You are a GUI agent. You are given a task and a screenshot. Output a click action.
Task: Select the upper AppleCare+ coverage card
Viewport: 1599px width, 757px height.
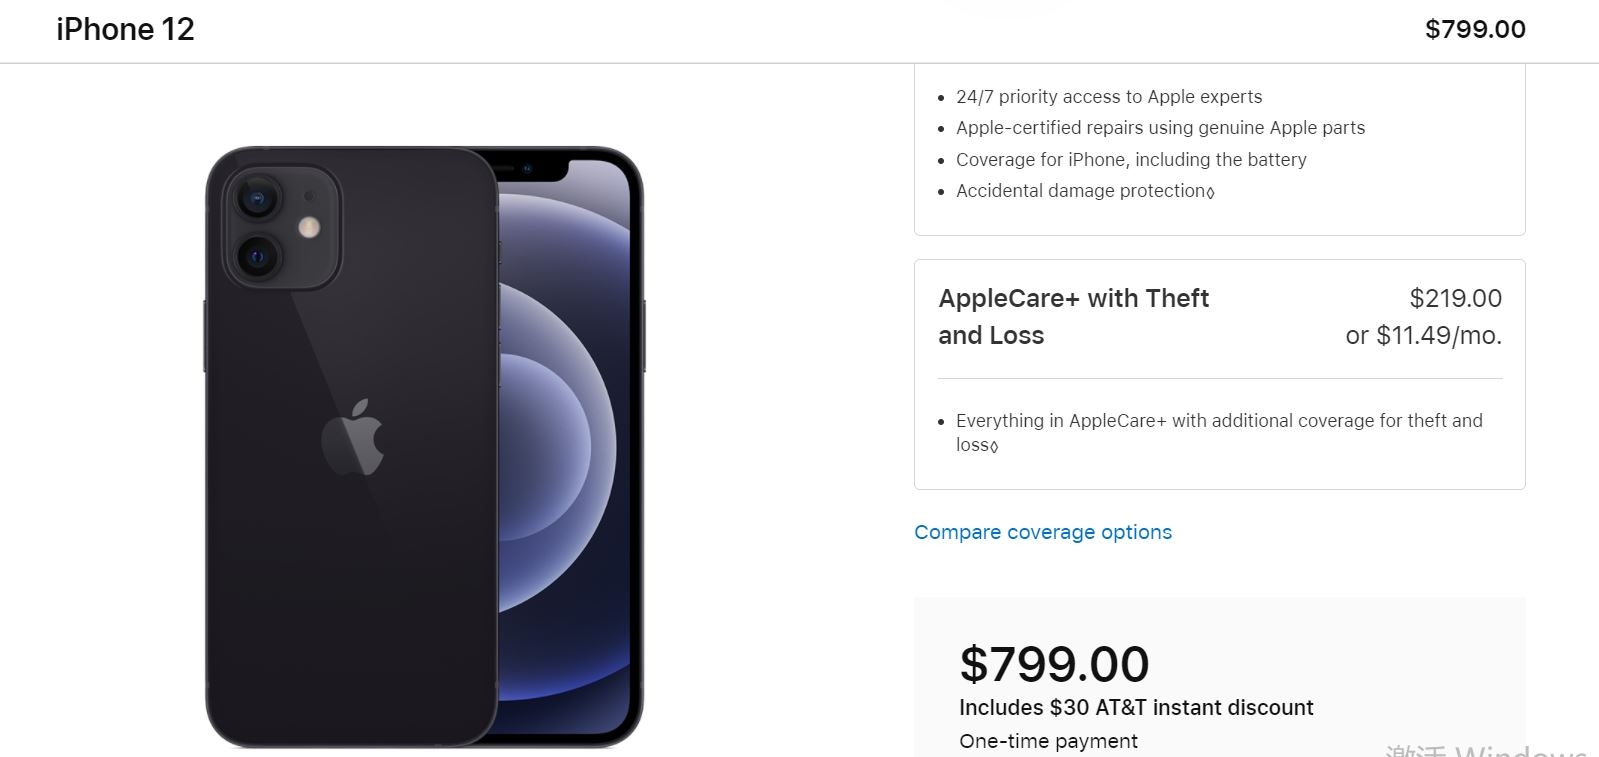point(1219,150)
